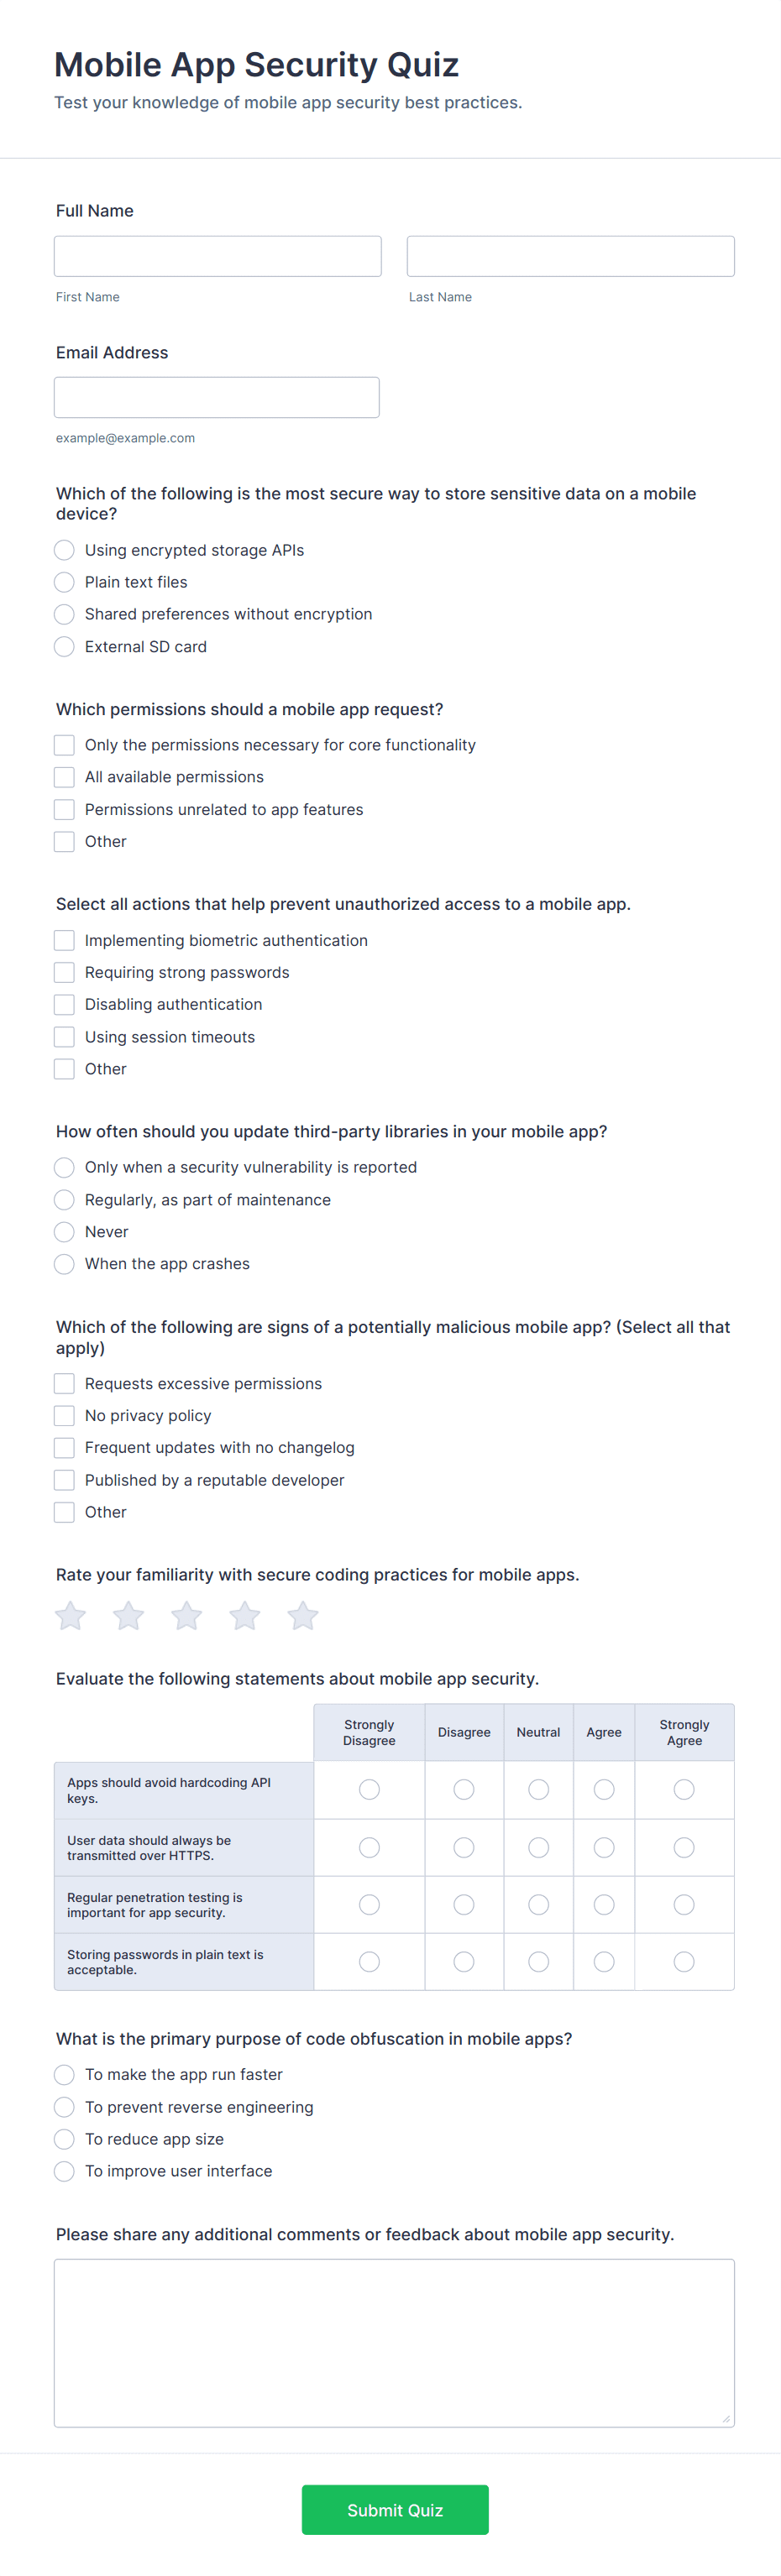Select 'Using encrypted storage APIs' option
Image resolution: width=781 pixels, height=2576 pixels.
pos(64,550)
